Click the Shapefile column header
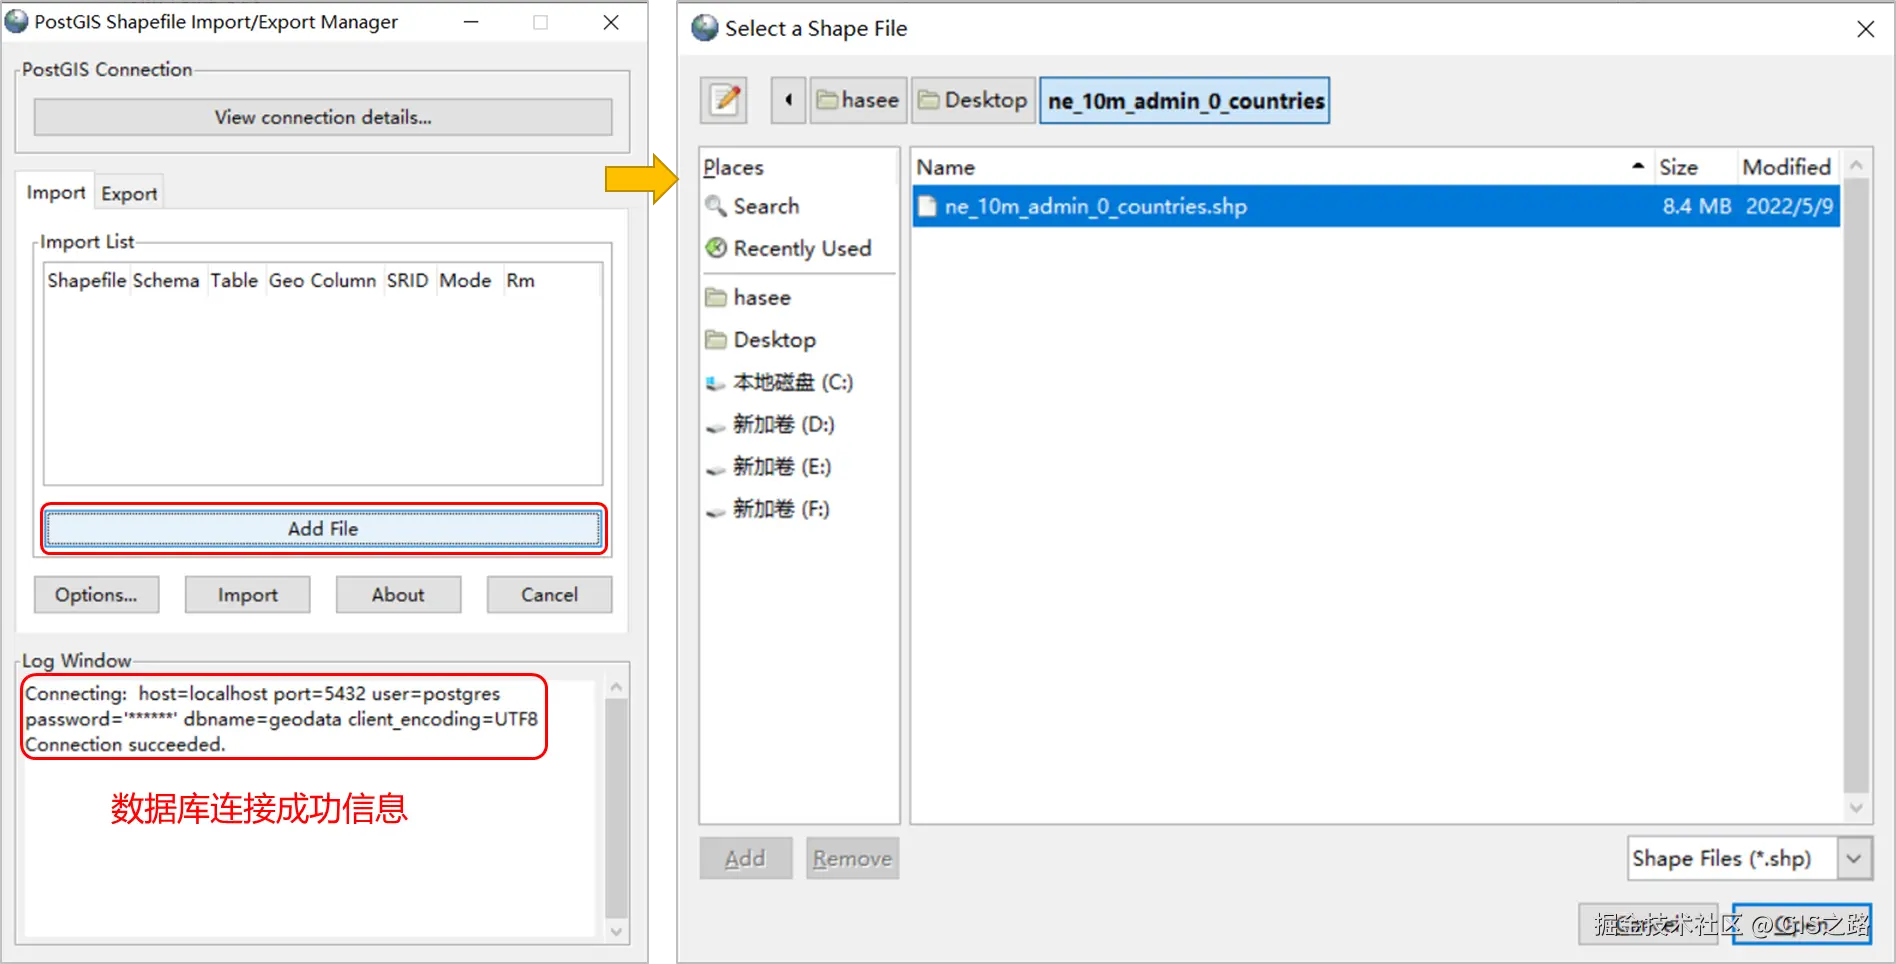The image size is (1896, 964). coord(87,280)
